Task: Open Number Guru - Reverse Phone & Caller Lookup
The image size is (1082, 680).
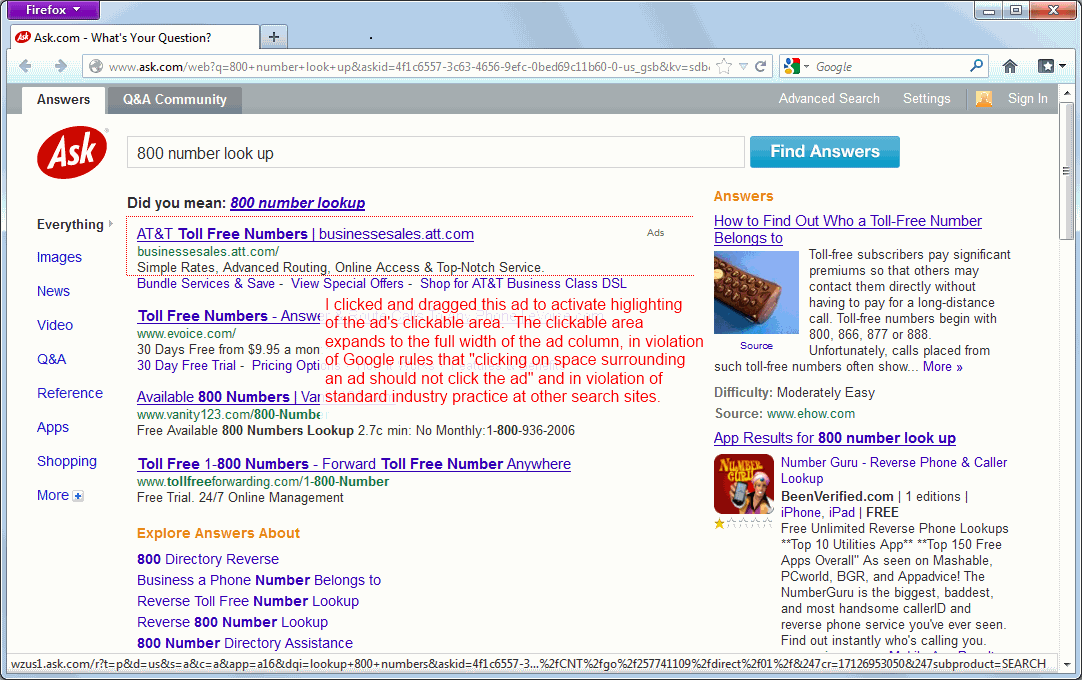Action: pos(894,471)
